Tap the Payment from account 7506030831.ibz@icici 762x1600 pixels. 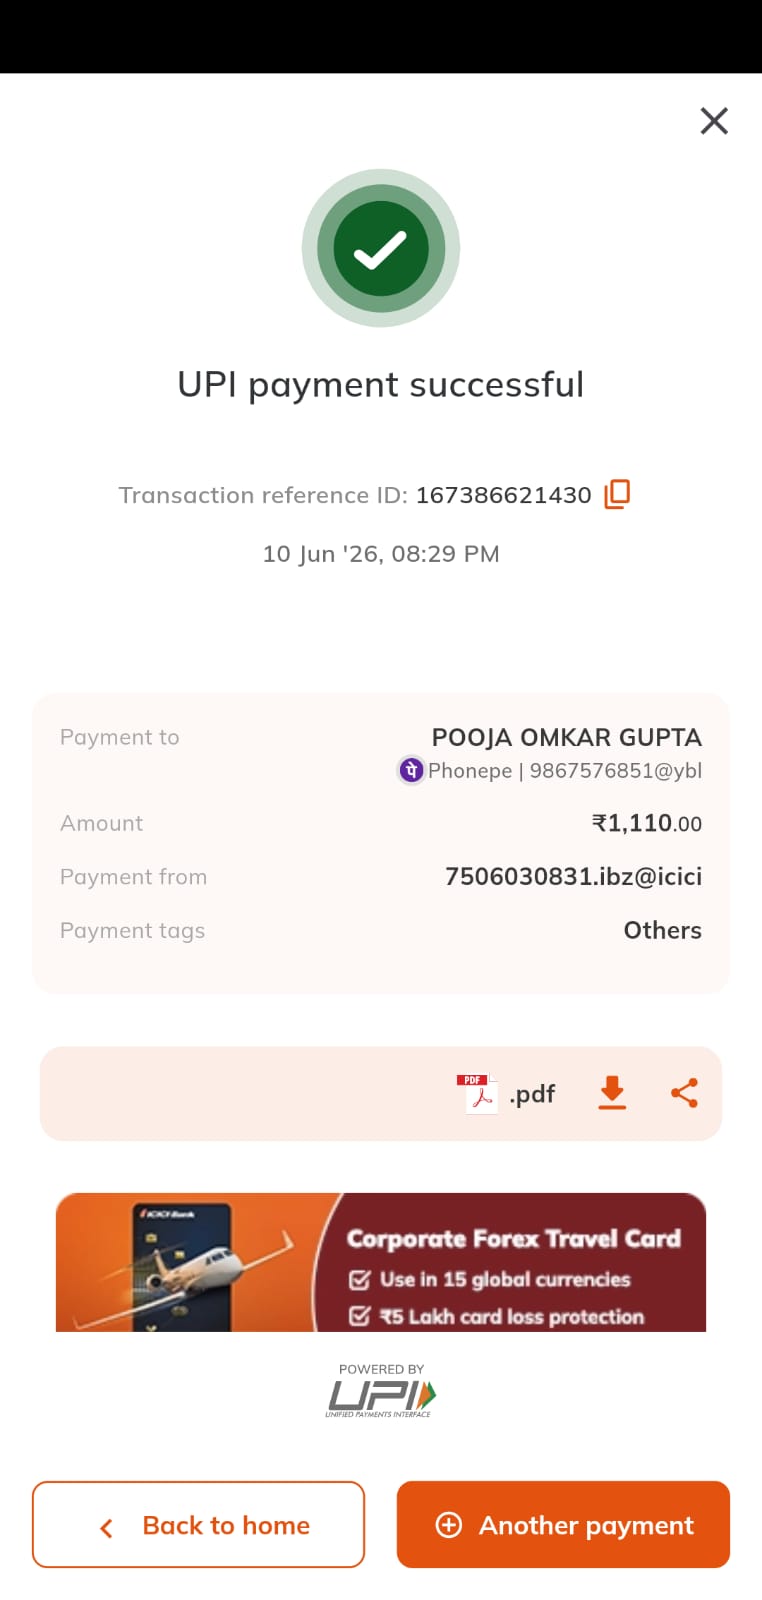(573, 876)
